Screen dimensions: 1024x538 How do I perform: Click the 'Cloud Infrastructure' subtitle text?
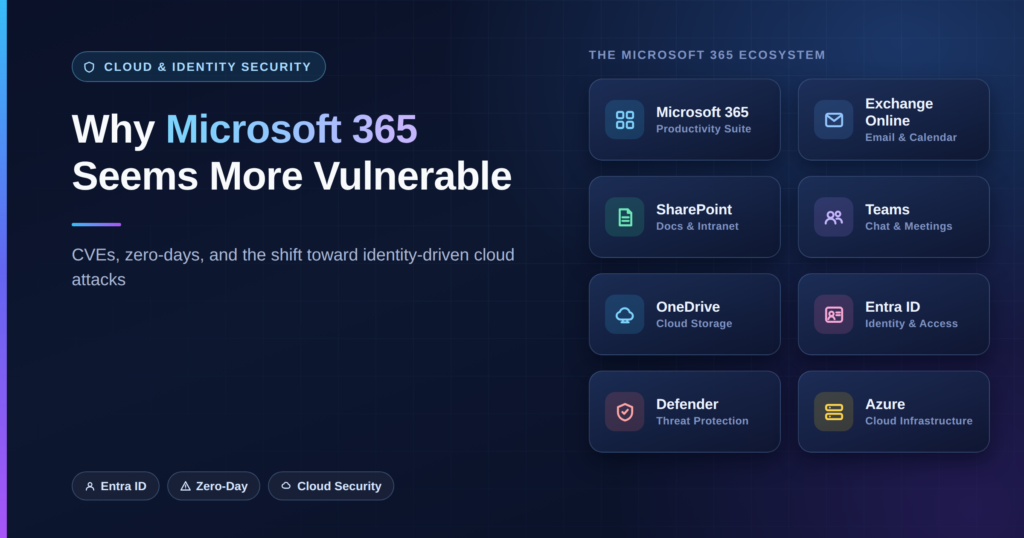[x=919, y=421]
